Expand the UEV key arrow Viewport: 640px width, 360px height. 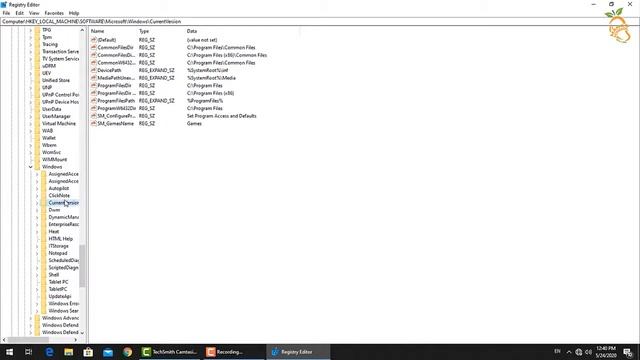(31, 73)
